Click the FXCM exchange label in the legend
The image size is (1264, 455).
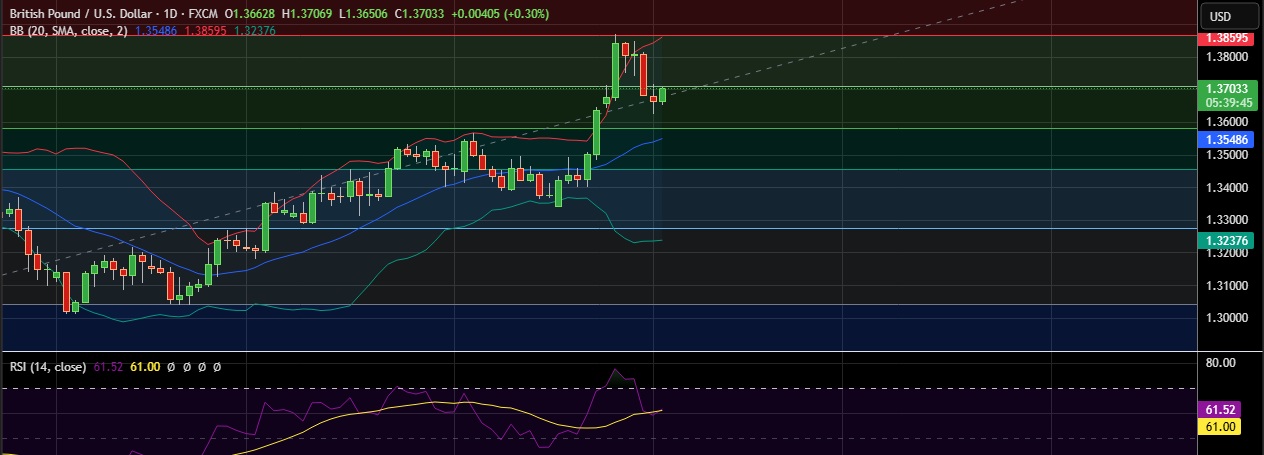point(205,15)
